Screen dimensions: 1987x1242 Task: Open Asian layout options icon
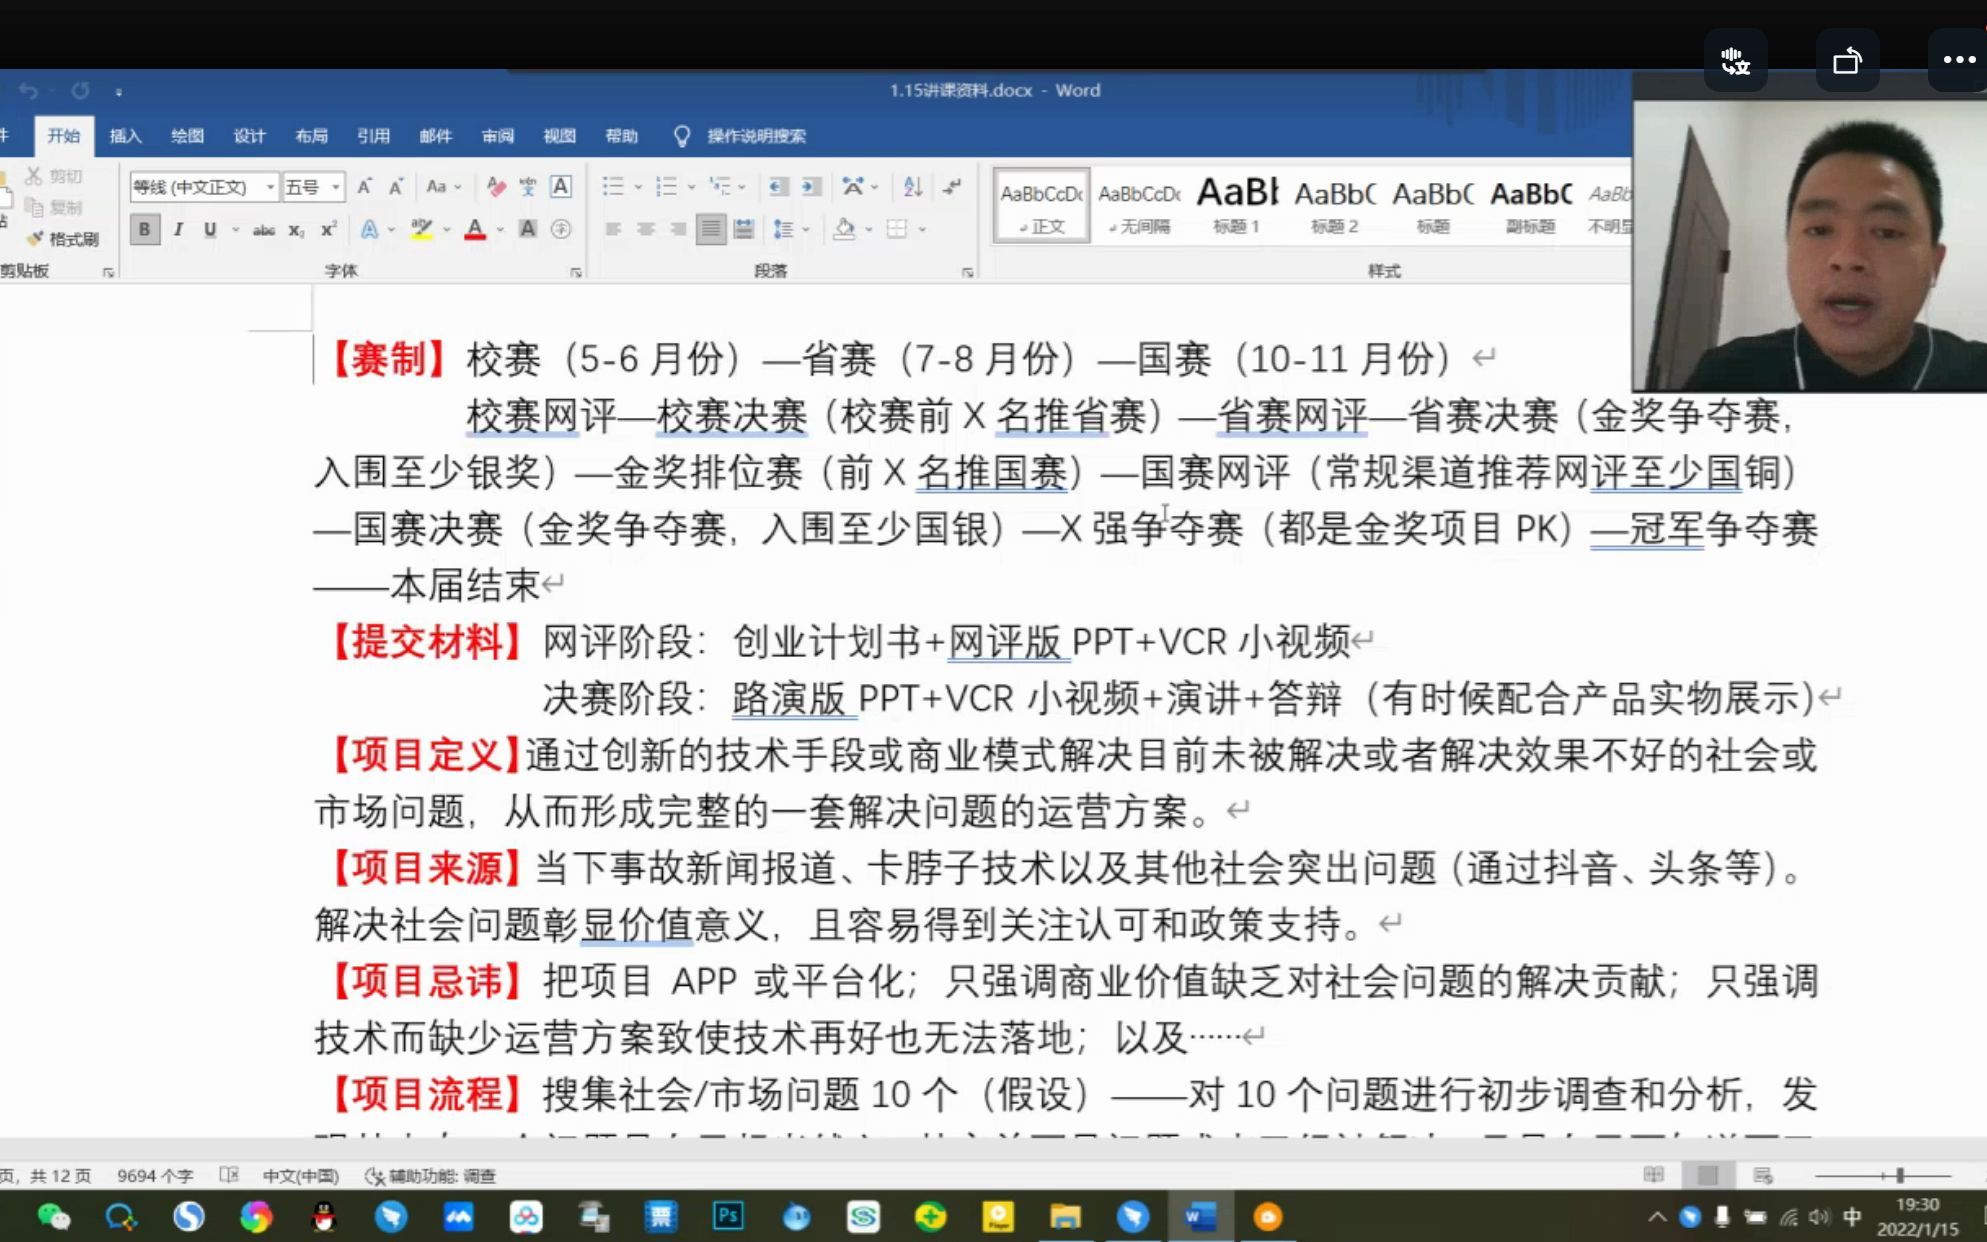[x=853, y=186]
